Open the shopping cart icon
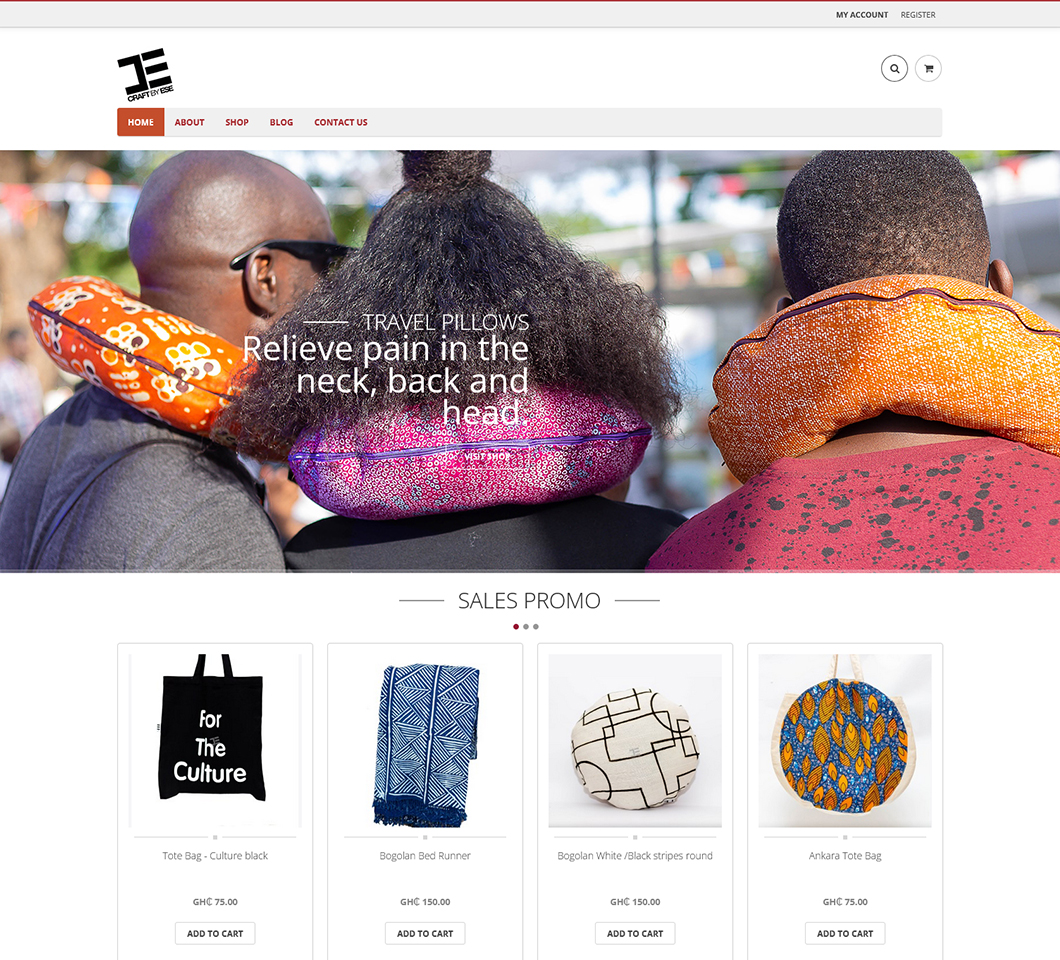Screen dimensions: 1060x960 928,68
